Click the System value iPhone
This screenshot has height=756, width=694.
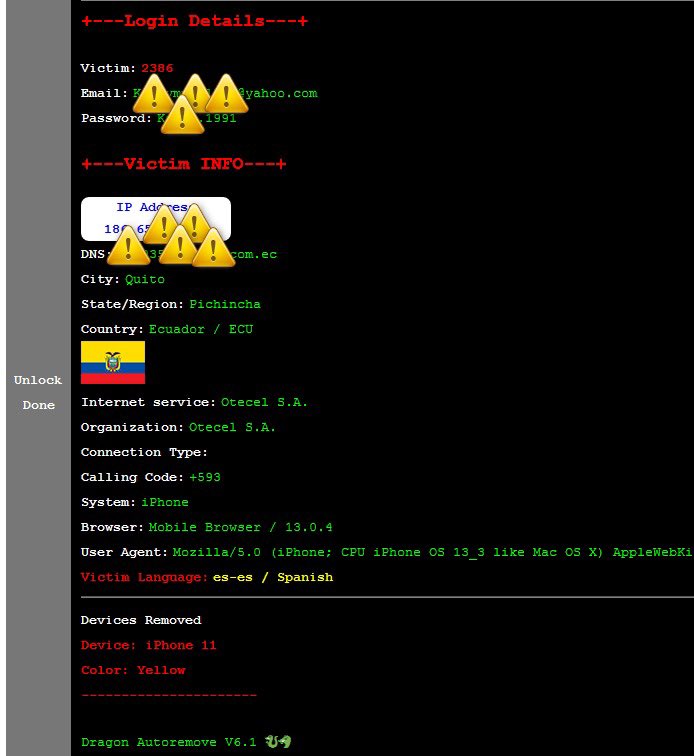point(165,502)
